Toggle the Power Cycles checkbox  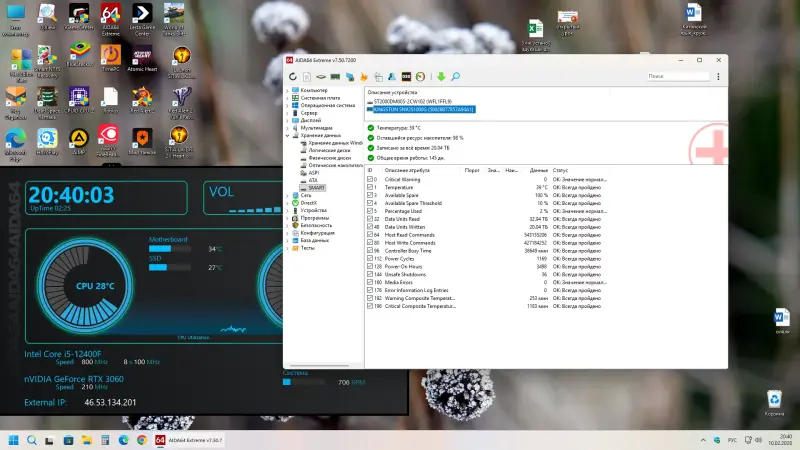370,259
